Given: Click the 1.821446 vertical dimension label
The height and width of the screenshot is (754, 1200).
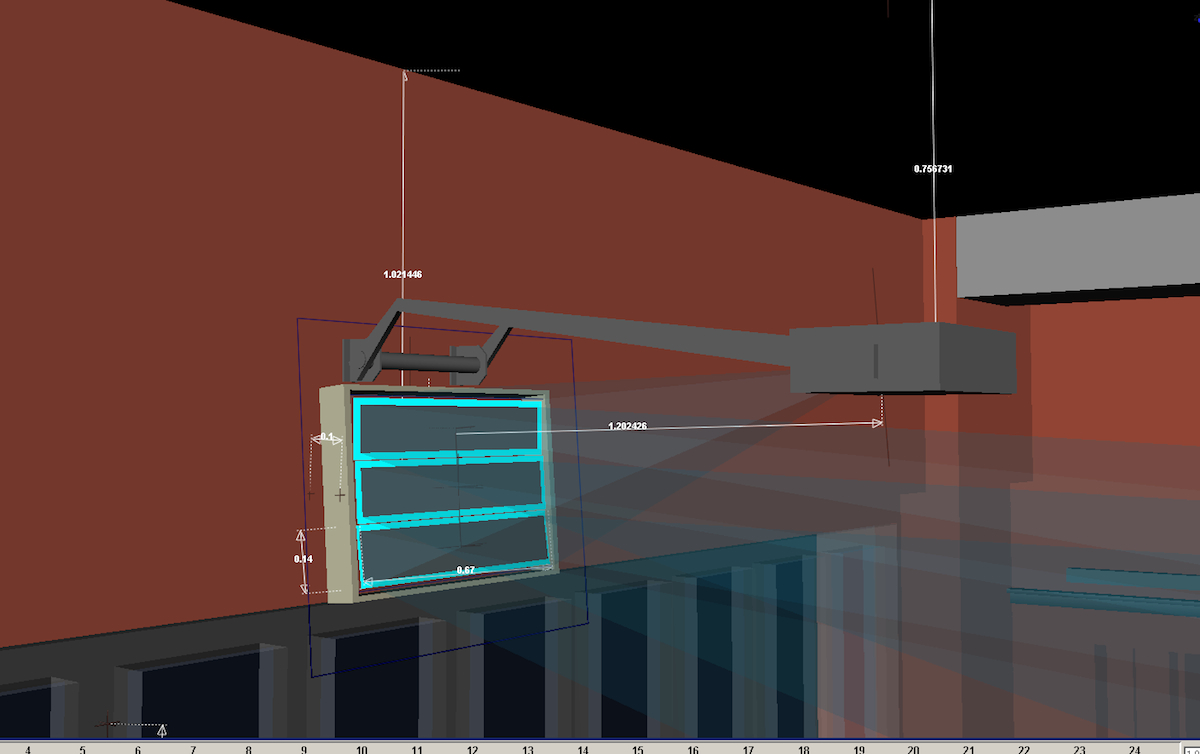Looking at the screenshot, I should [403, 274].
